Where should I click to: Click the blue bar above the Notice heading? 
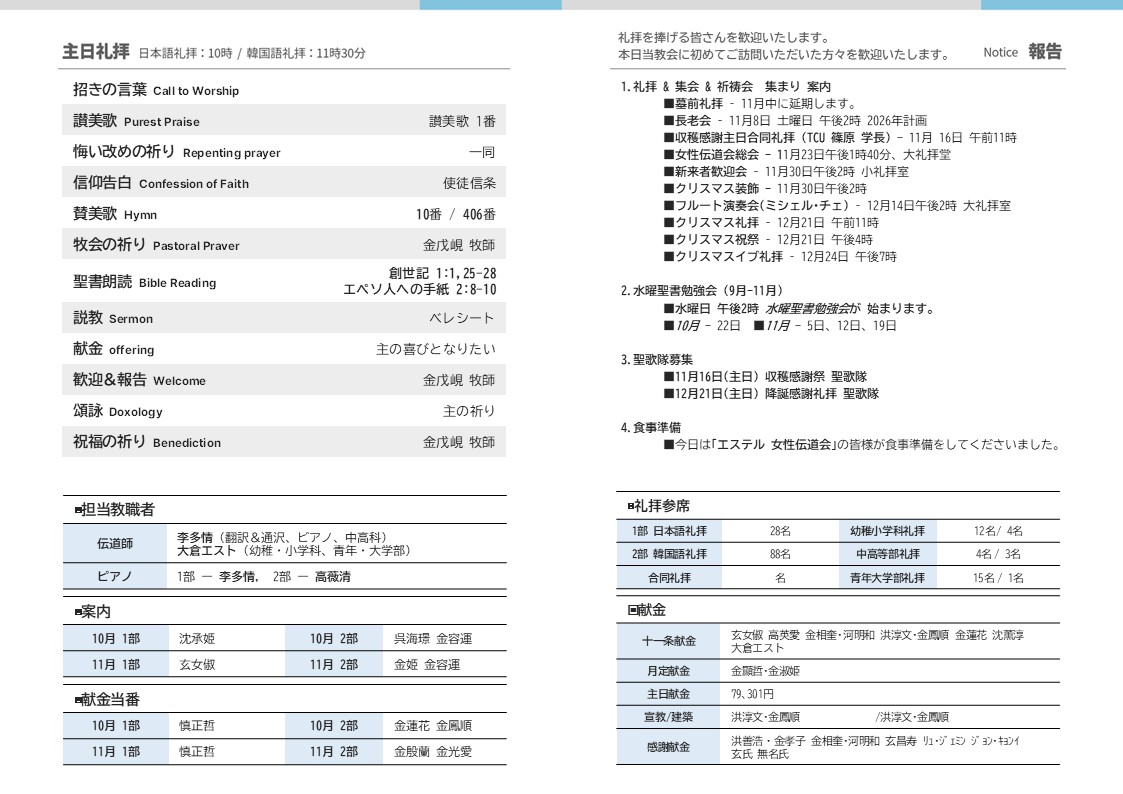(x=1051, y=5)
